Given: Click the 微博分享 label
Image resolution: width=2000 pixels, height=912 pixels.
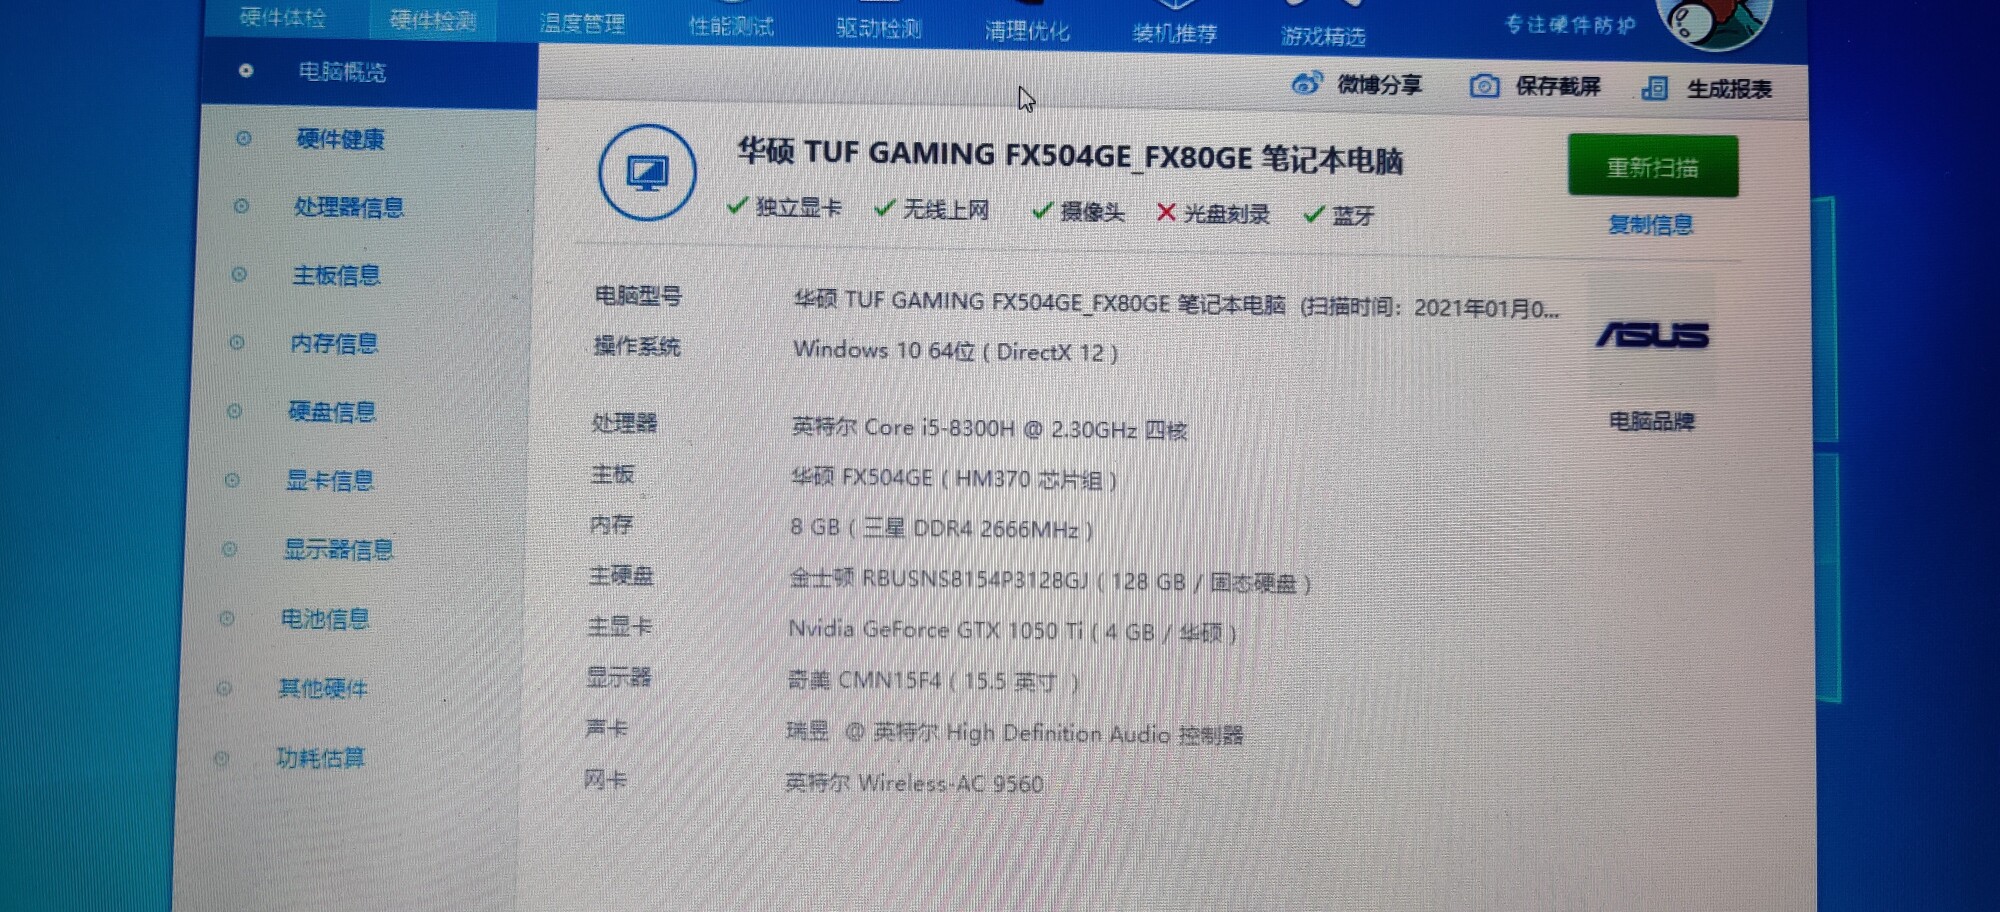Looking at the screenshot, I should coord(1380,85).
